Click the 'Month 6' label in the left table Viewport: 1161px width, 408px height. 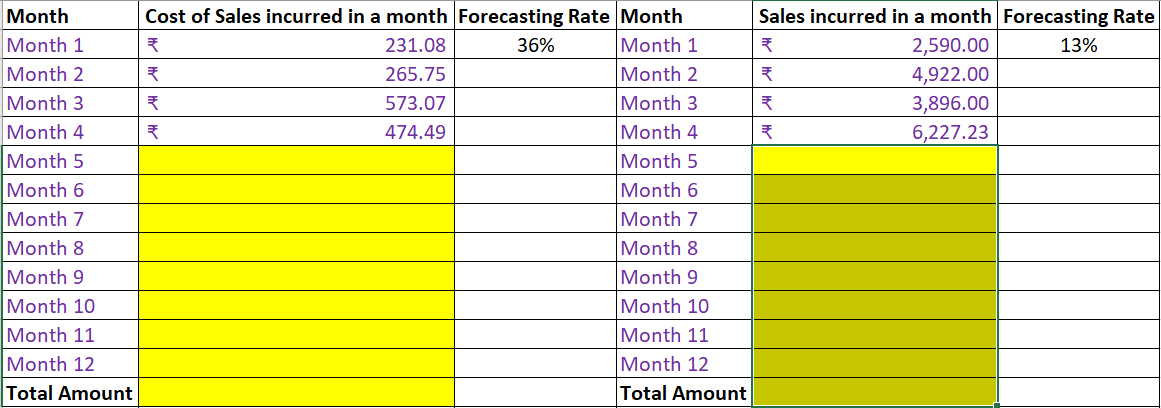pos(44,190)
